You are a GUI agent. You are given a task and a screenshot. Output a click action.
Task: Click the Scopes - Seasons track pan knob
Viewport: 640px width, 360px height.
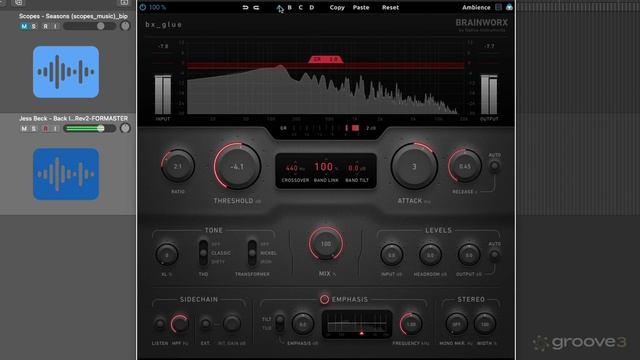pyautogui.click(x=125, y=26)
